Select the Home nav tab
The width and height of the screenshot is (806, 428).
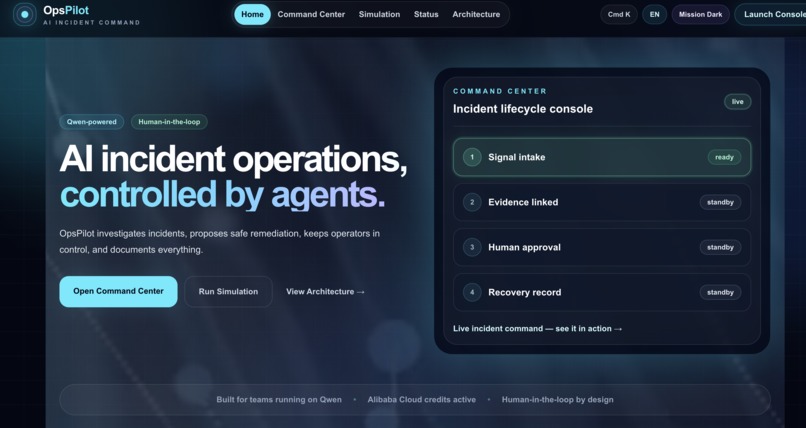point(252,14)
